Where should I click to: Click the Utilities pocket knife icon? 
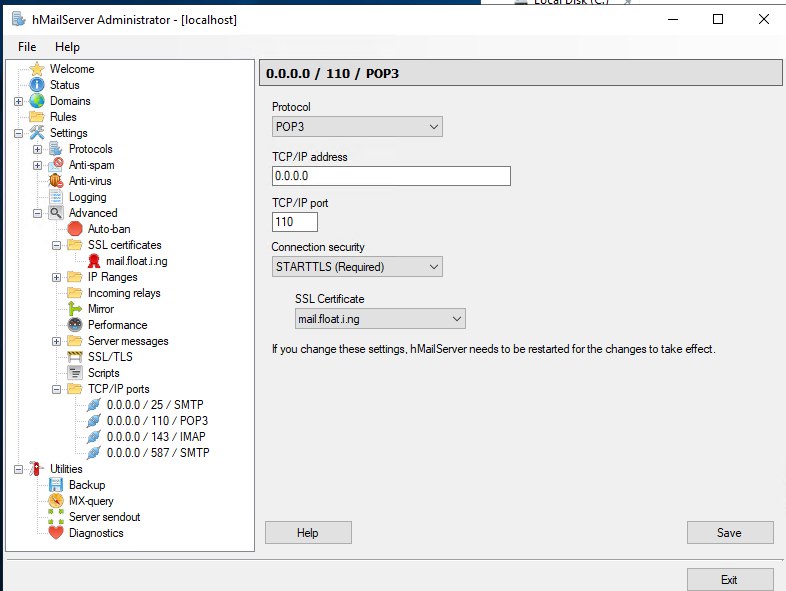(37, 469)
